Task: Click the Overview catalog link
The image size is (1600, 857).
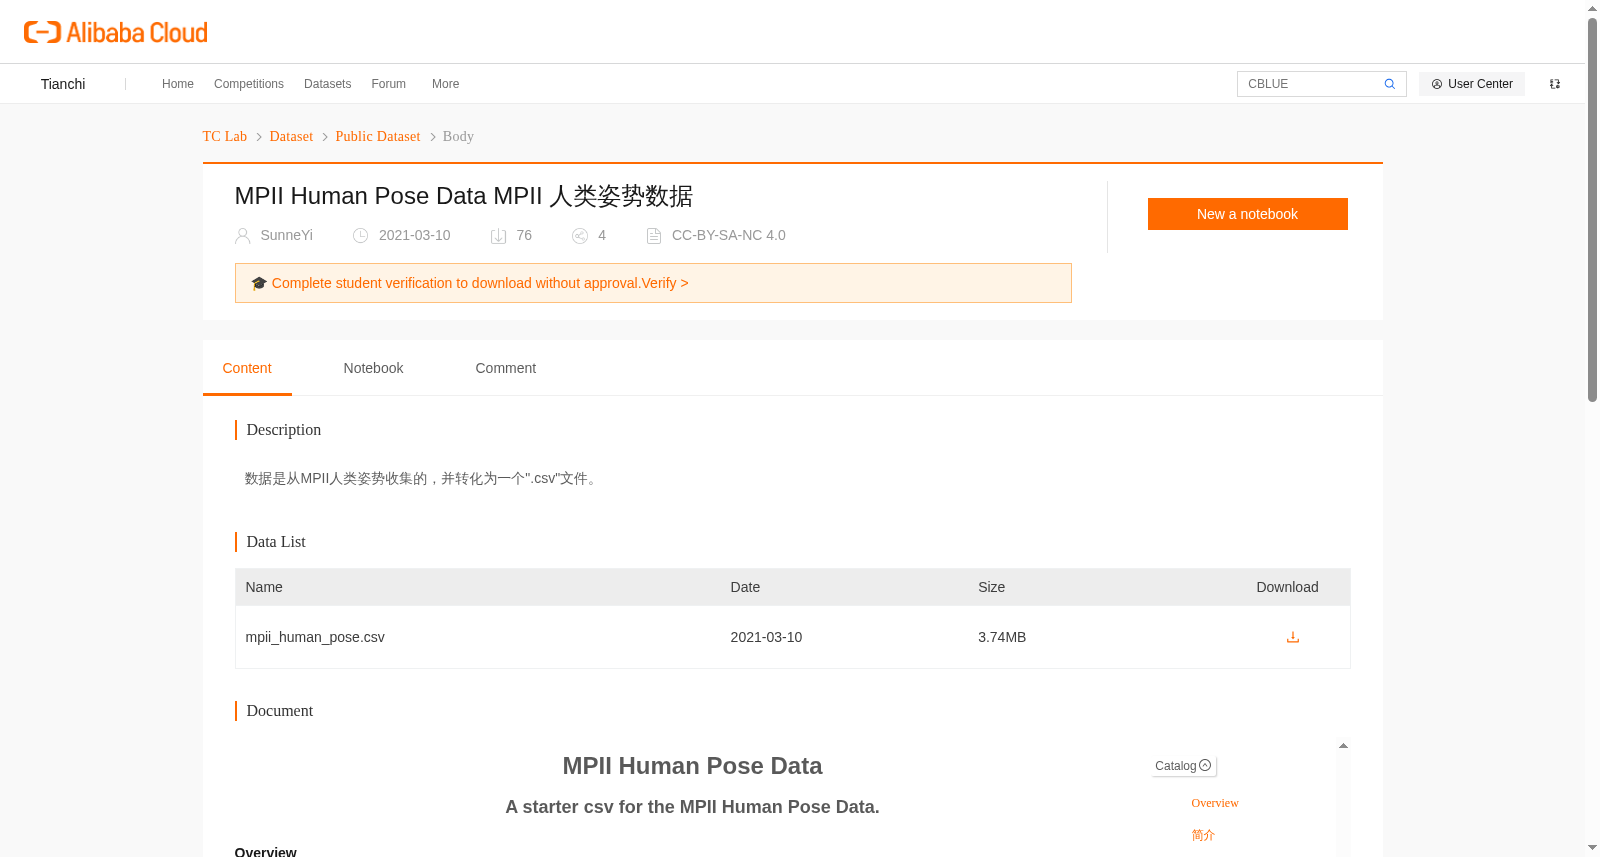Action: pyautogui.click(x=1215, y=803)
